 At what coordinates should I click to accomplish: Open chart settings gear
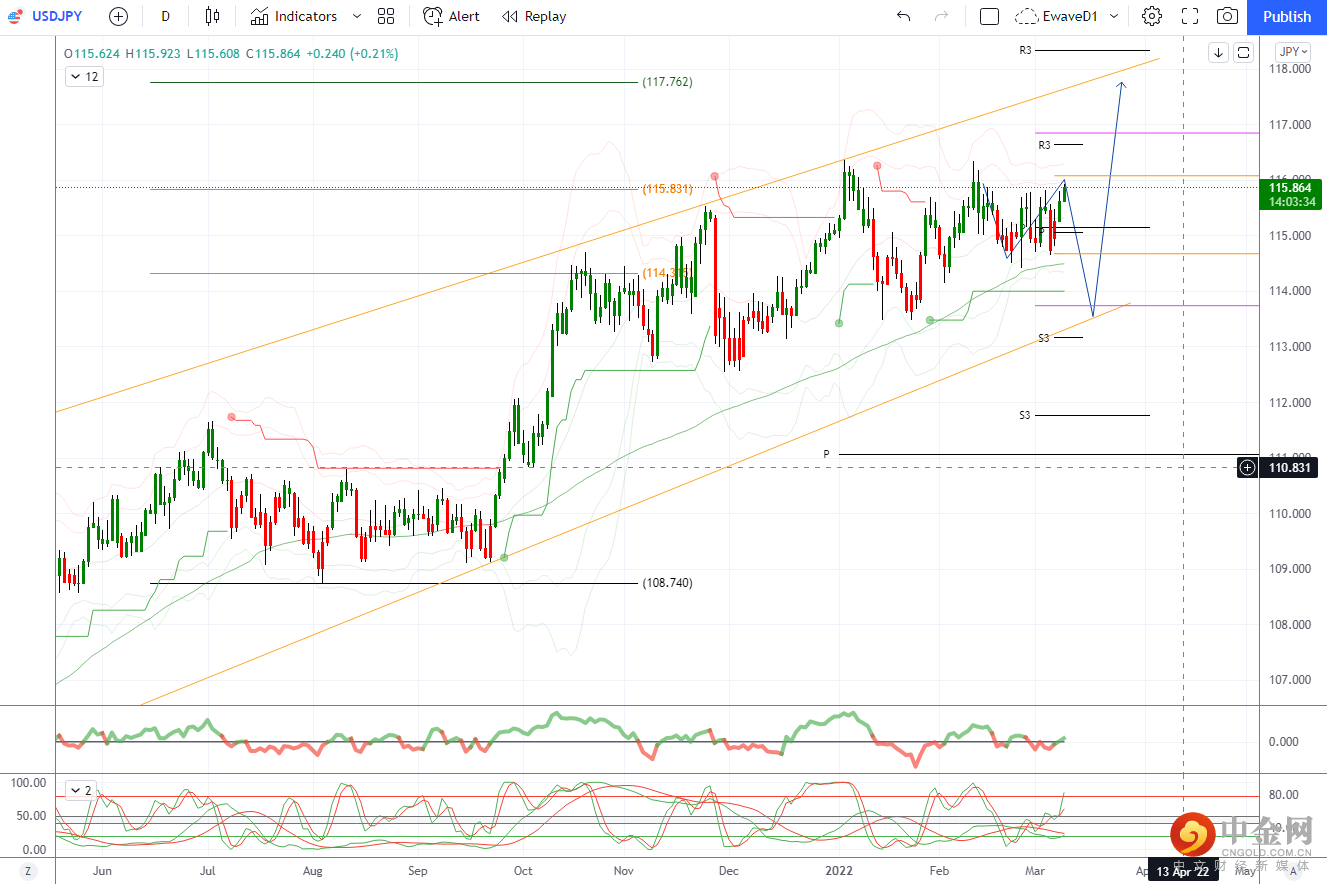click(1152, 16)
